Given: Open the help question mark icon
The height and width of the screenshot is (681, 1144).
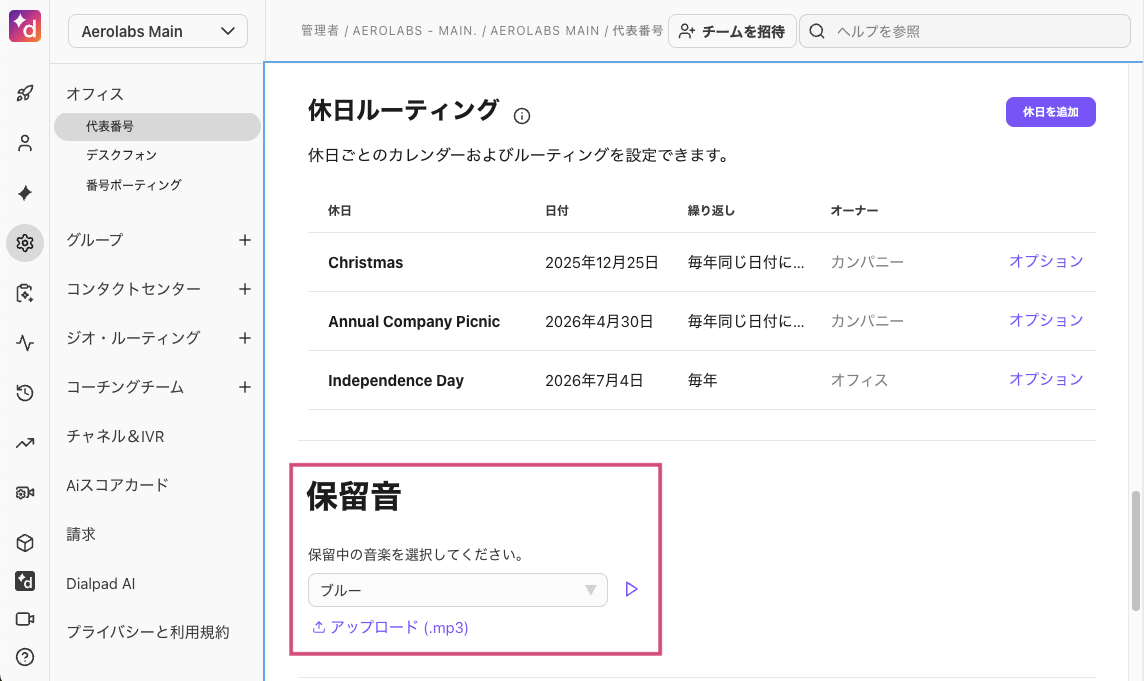Looking at the screenshot, I should click(x=25, y=657).
